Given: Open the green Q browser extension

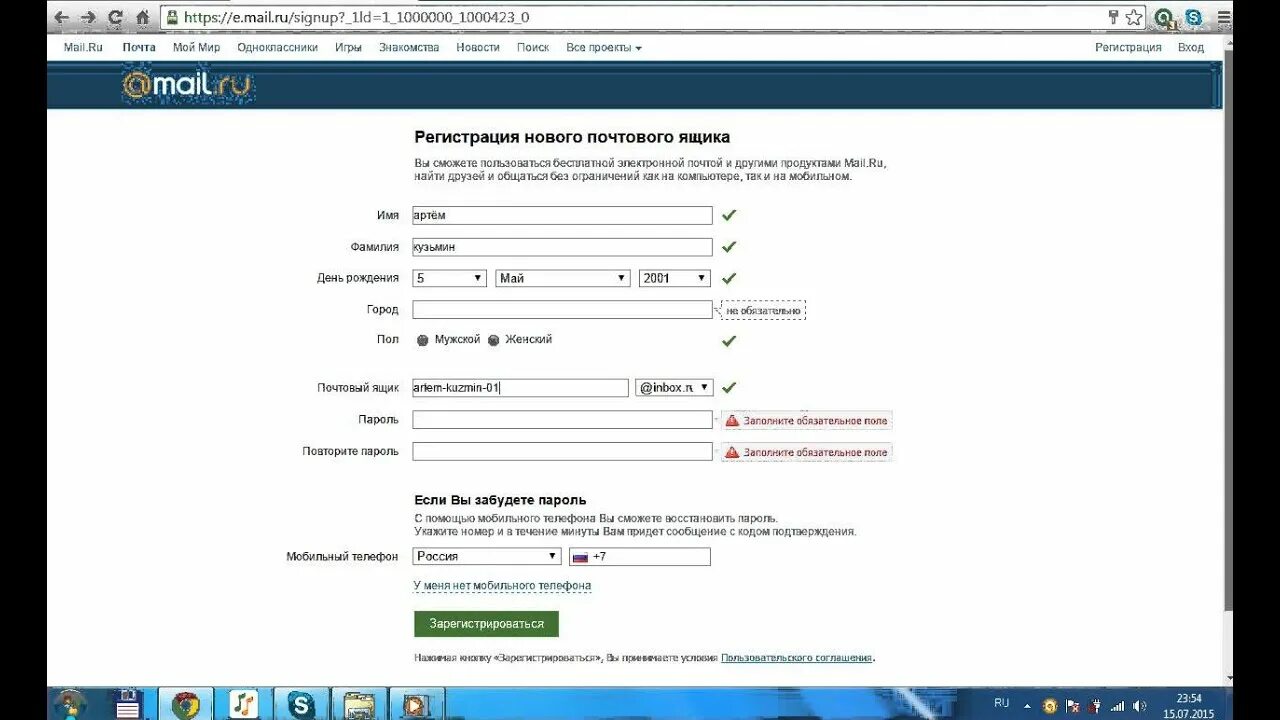Looking at the screenshot, I should [1164, 17].
